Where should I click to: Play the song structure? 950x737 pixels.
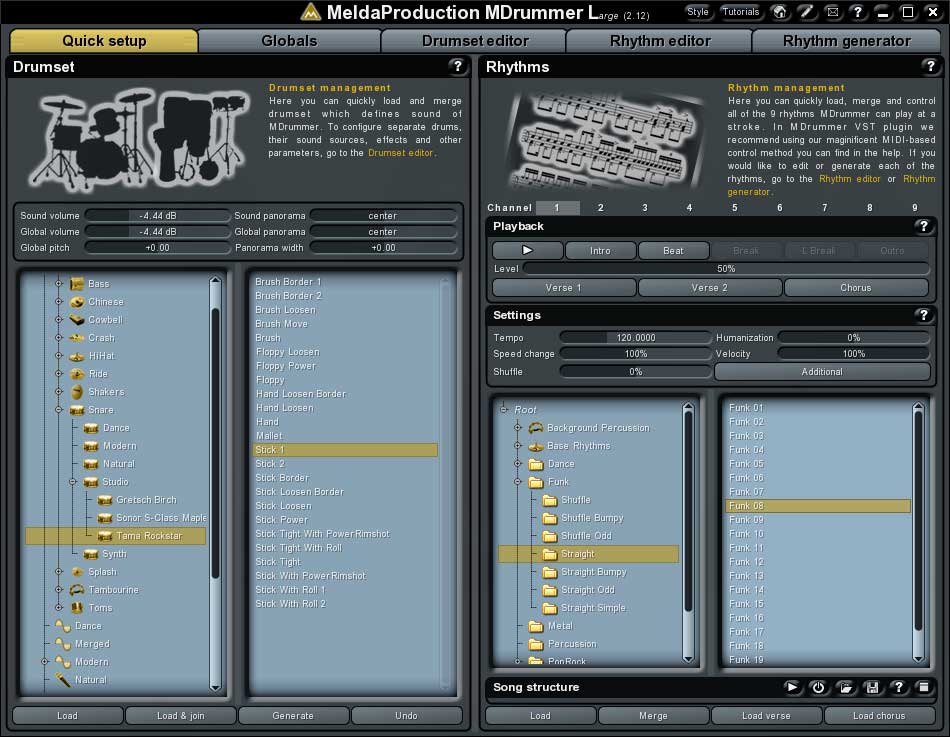tap(791, 687)
